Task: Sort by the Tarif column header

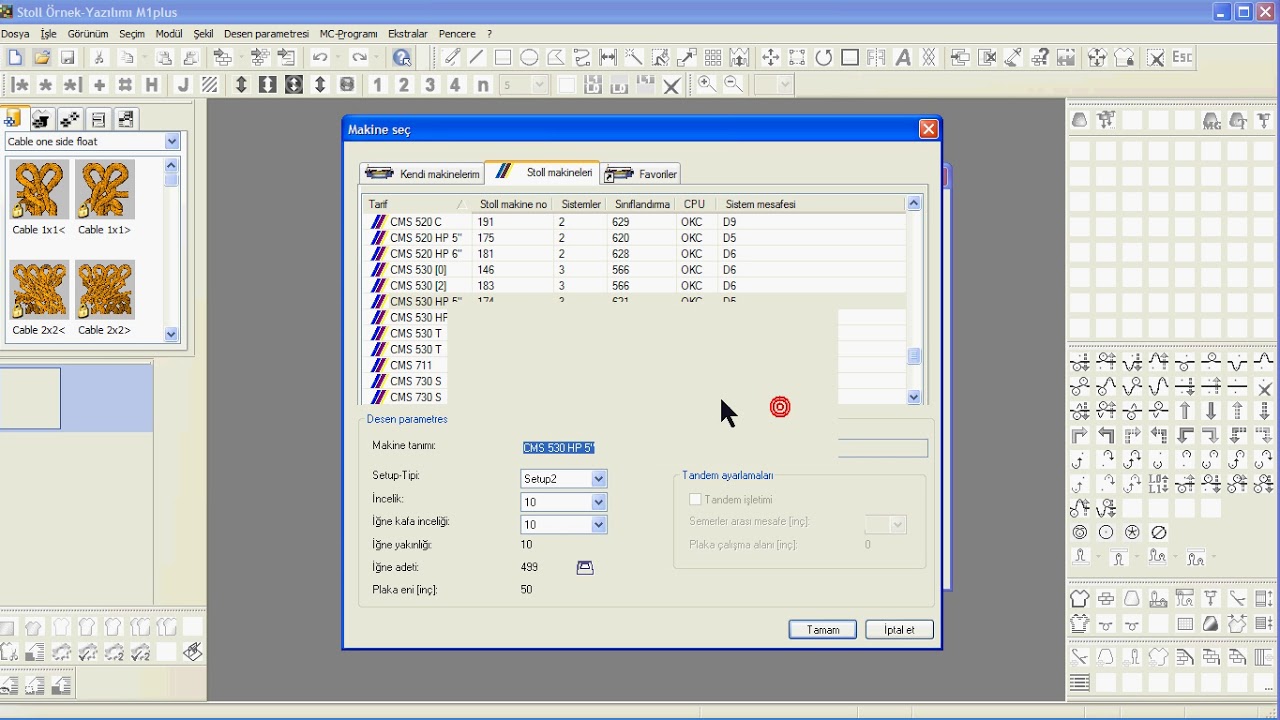Action: coord(414,204)
